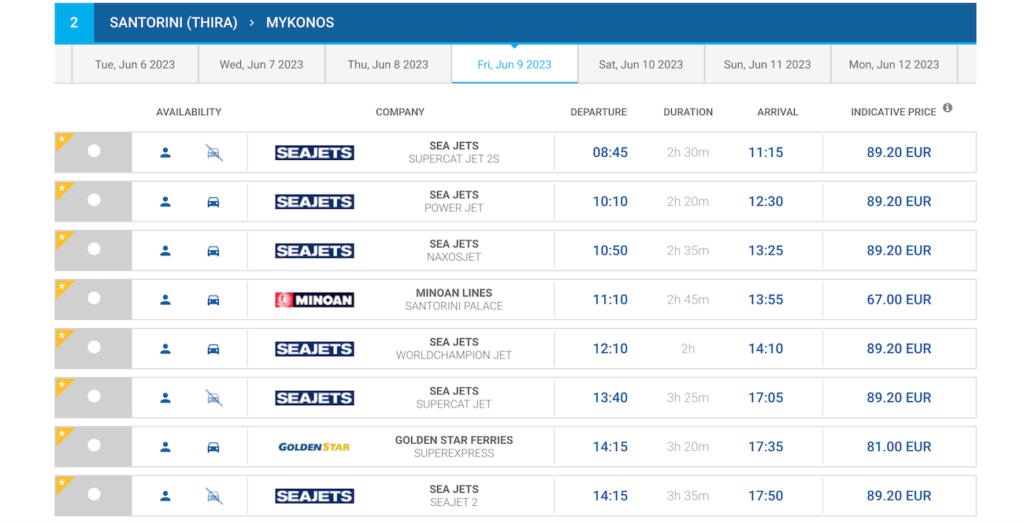Click passenger icon in Seajet 2 row
This screenshot has height=525, width=1024.
(x=165, y=496)
